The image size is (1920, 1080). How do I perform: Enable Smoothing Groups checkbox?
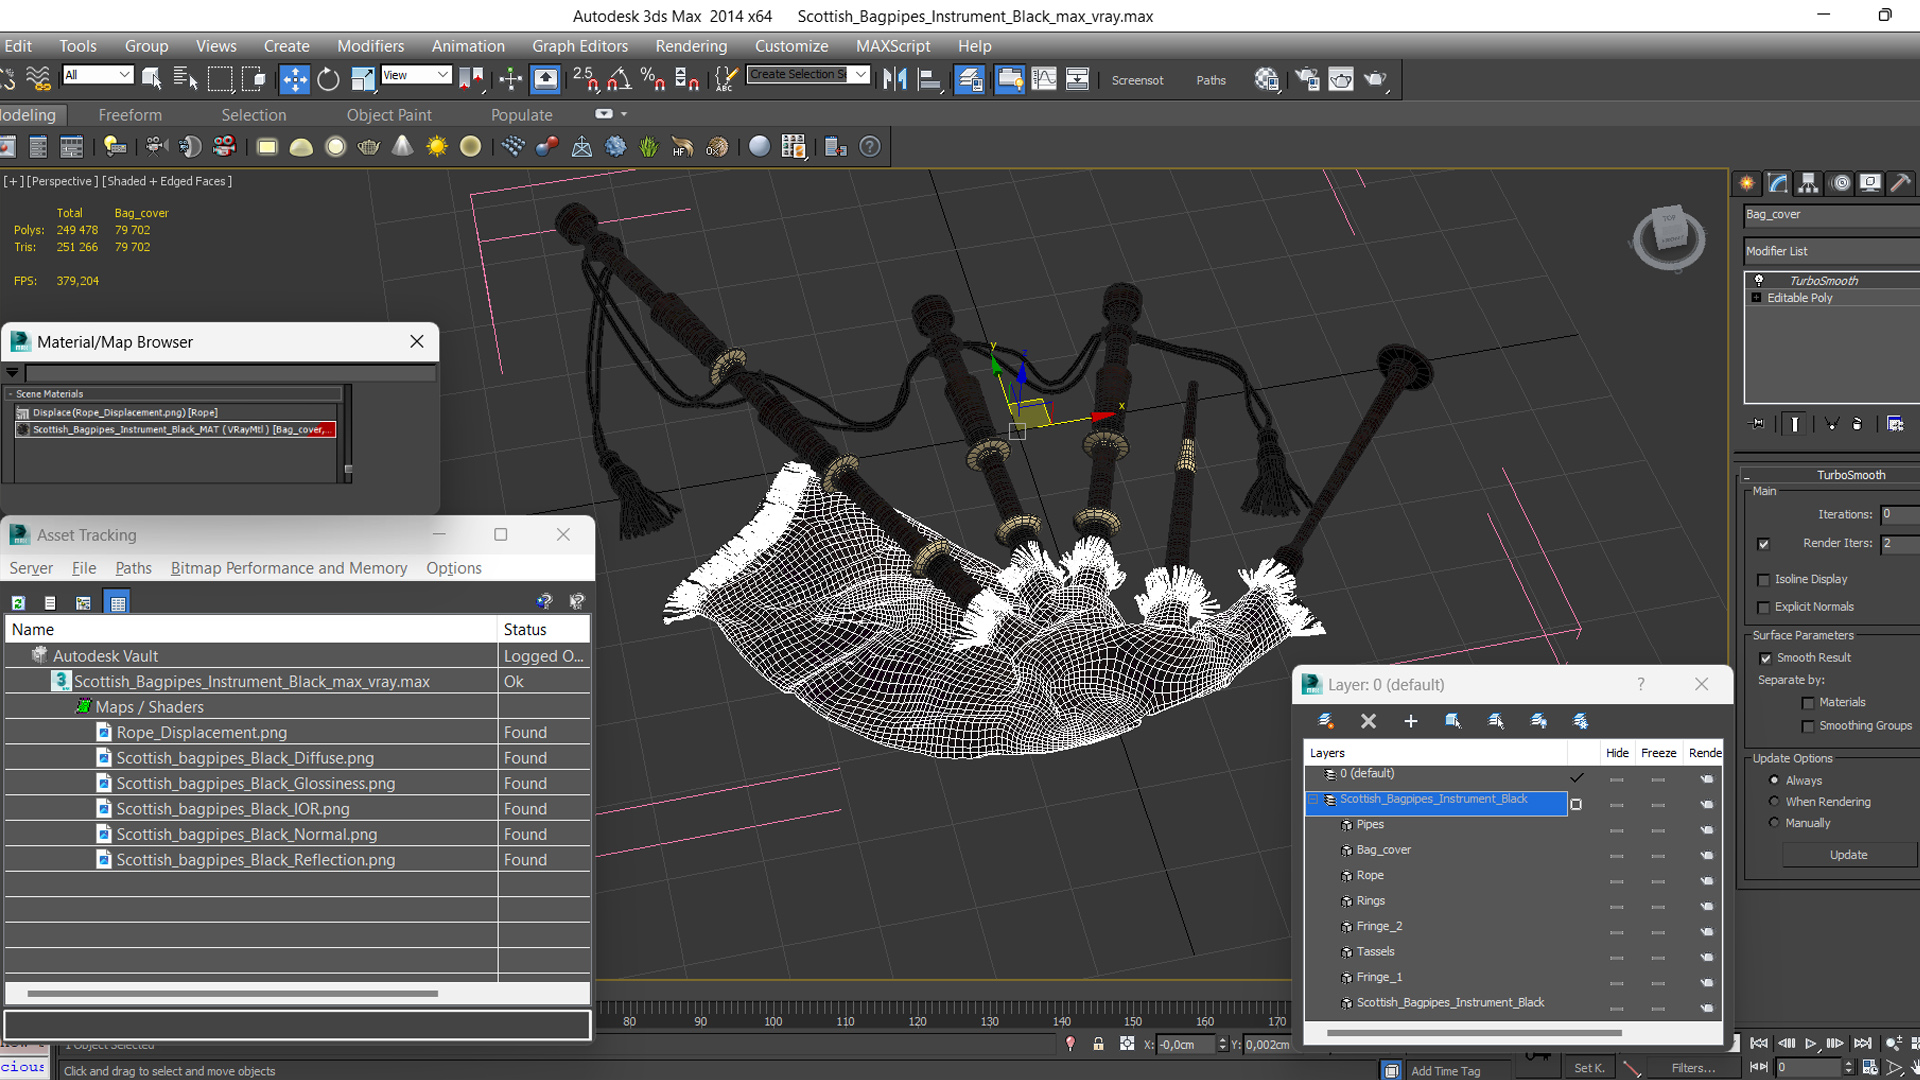pyautogui.click(x=1808, y=727)
